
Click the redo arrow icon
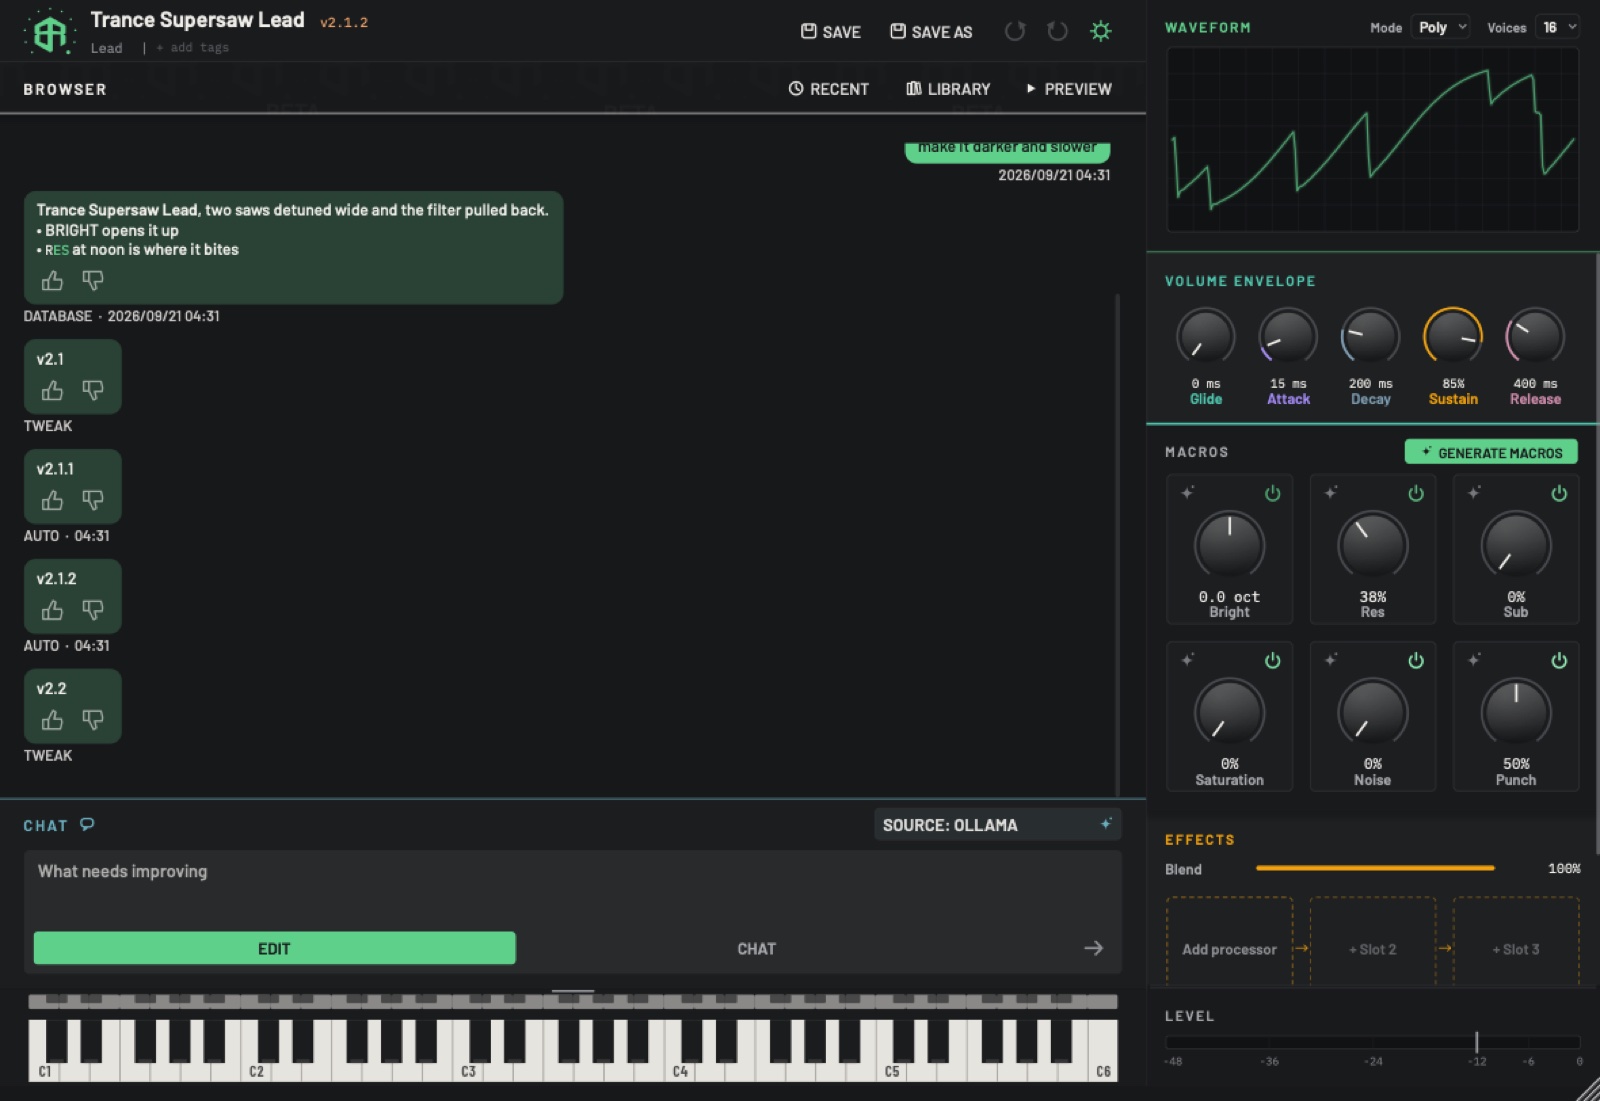coord(1057,31)
